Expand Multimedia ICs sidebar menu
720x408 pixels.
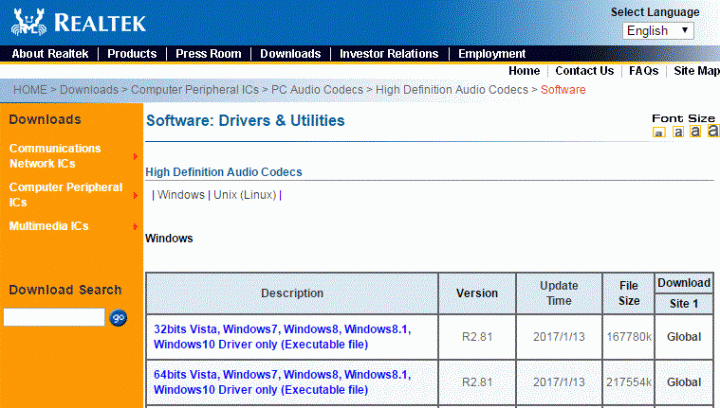135,226
